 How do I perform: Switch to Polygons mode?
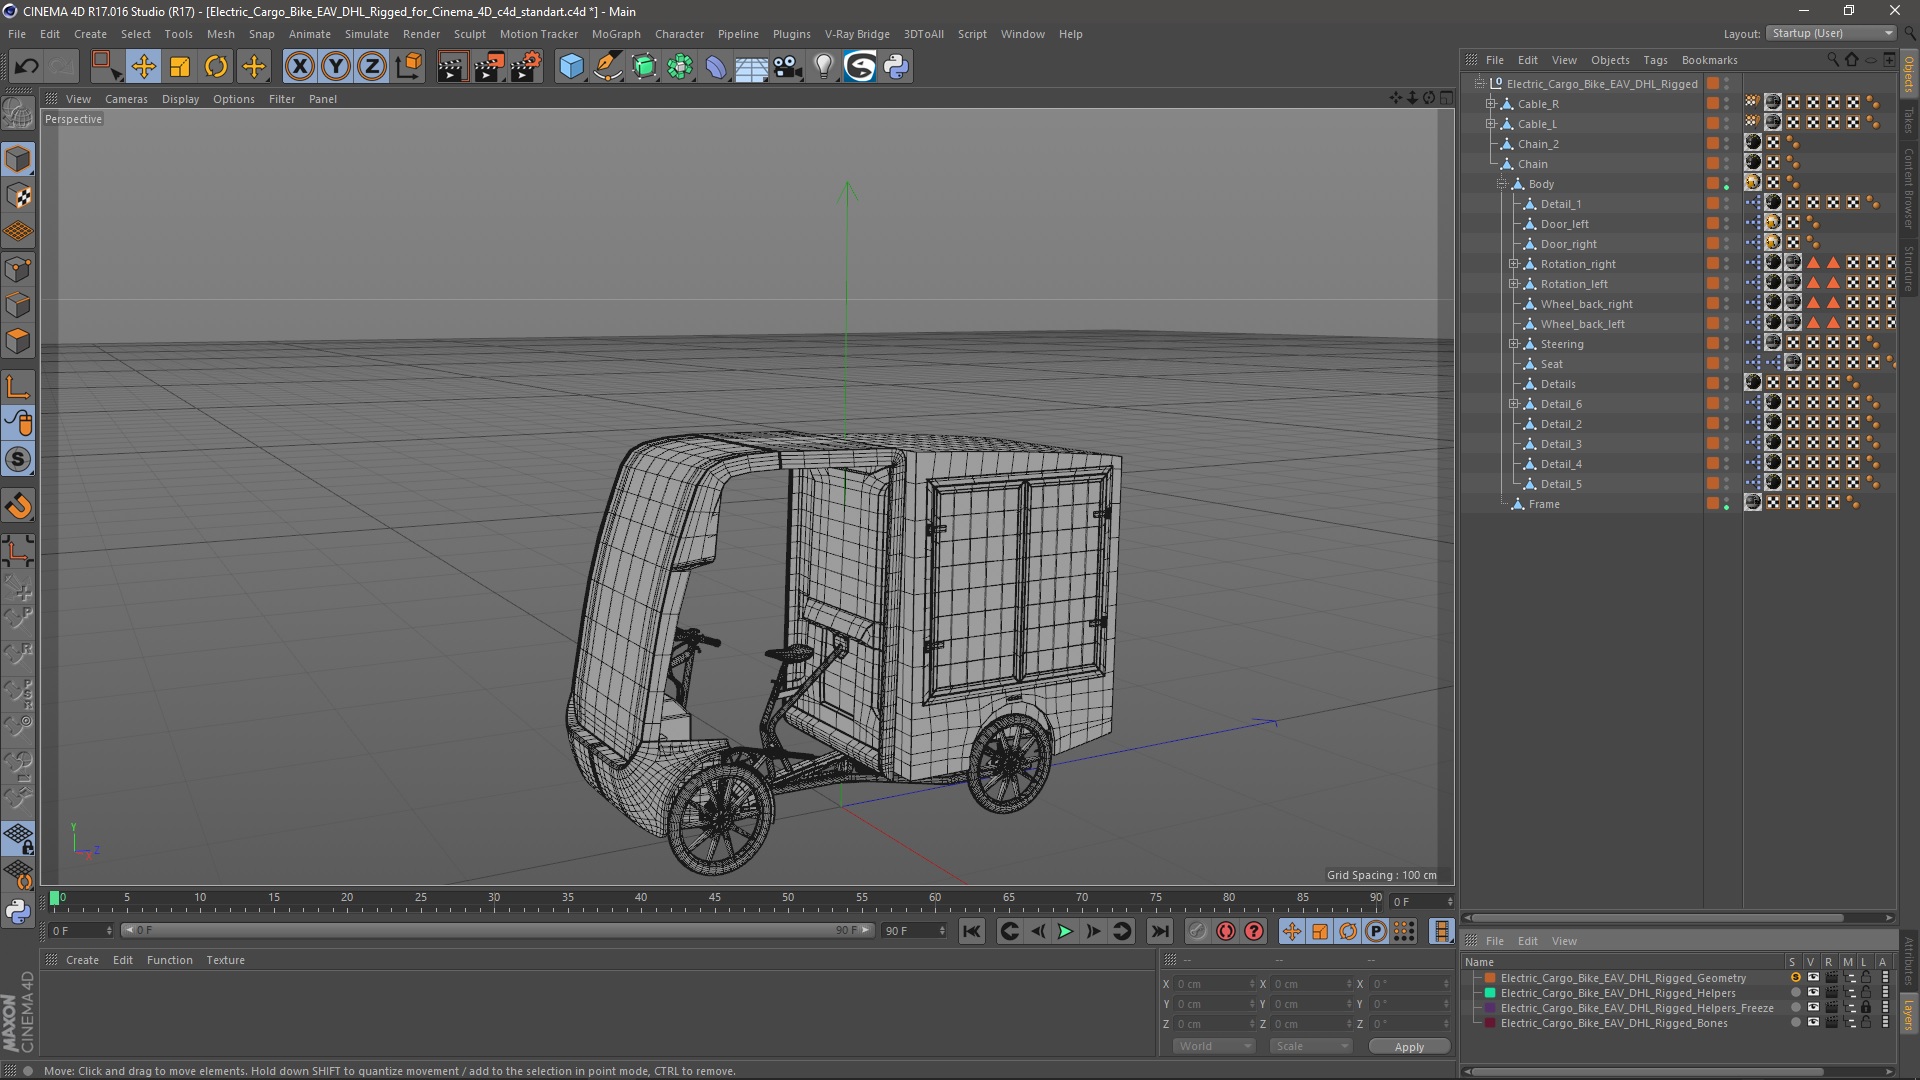18,341
